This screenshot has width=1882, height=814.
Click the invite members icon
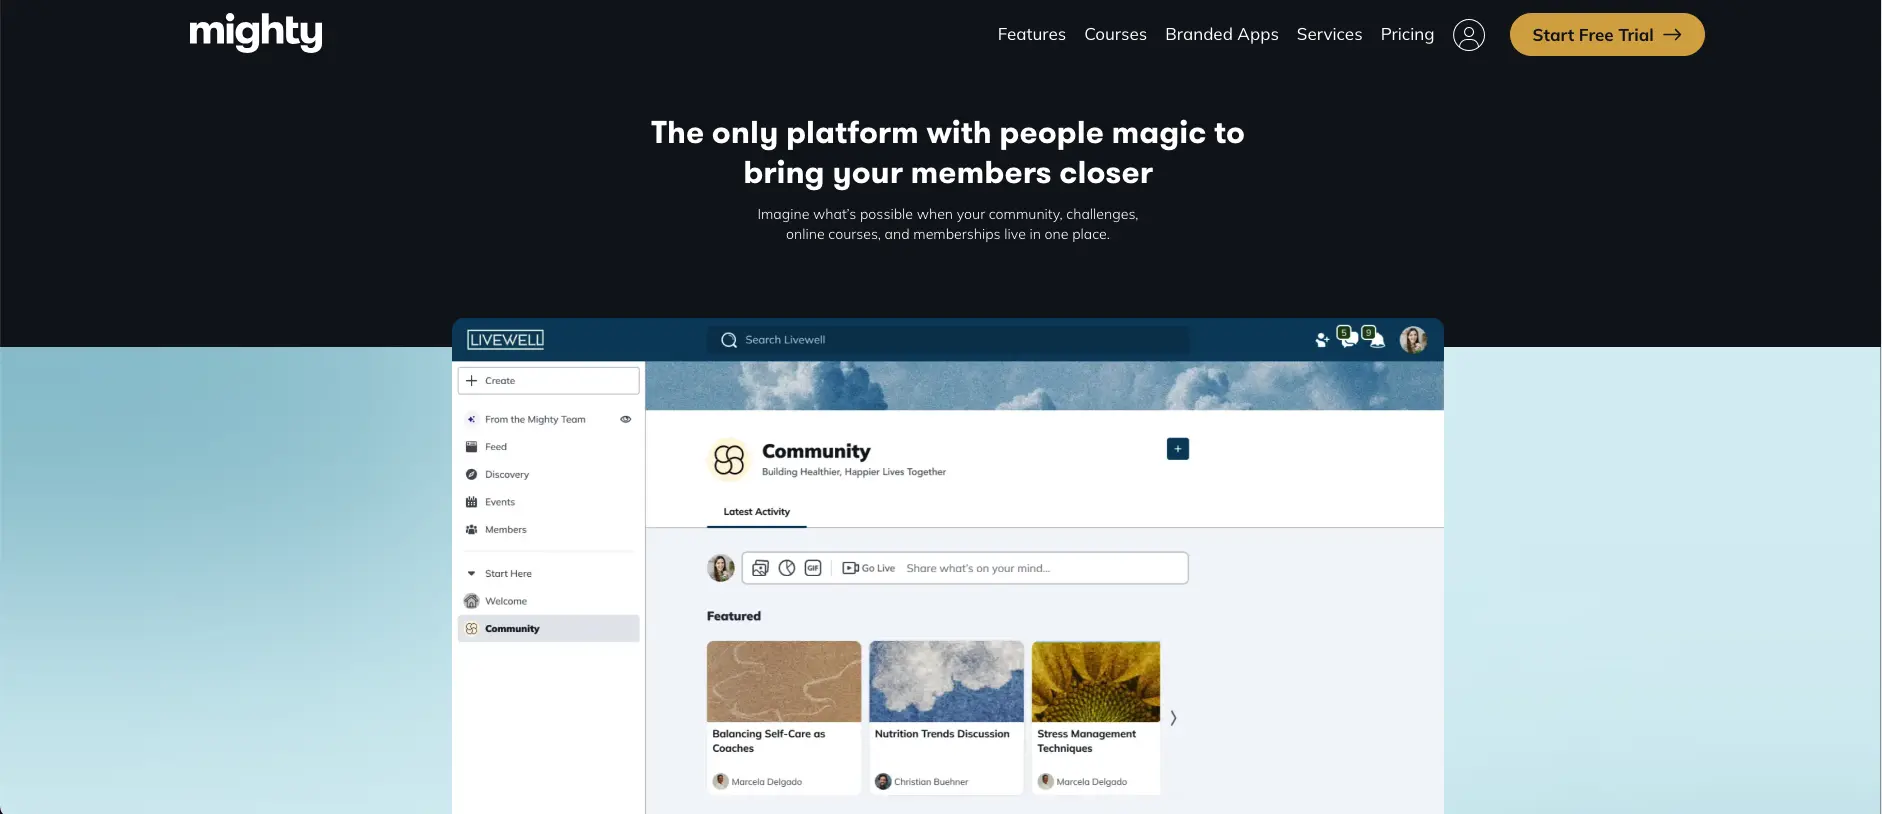[x=1322, y=340]
